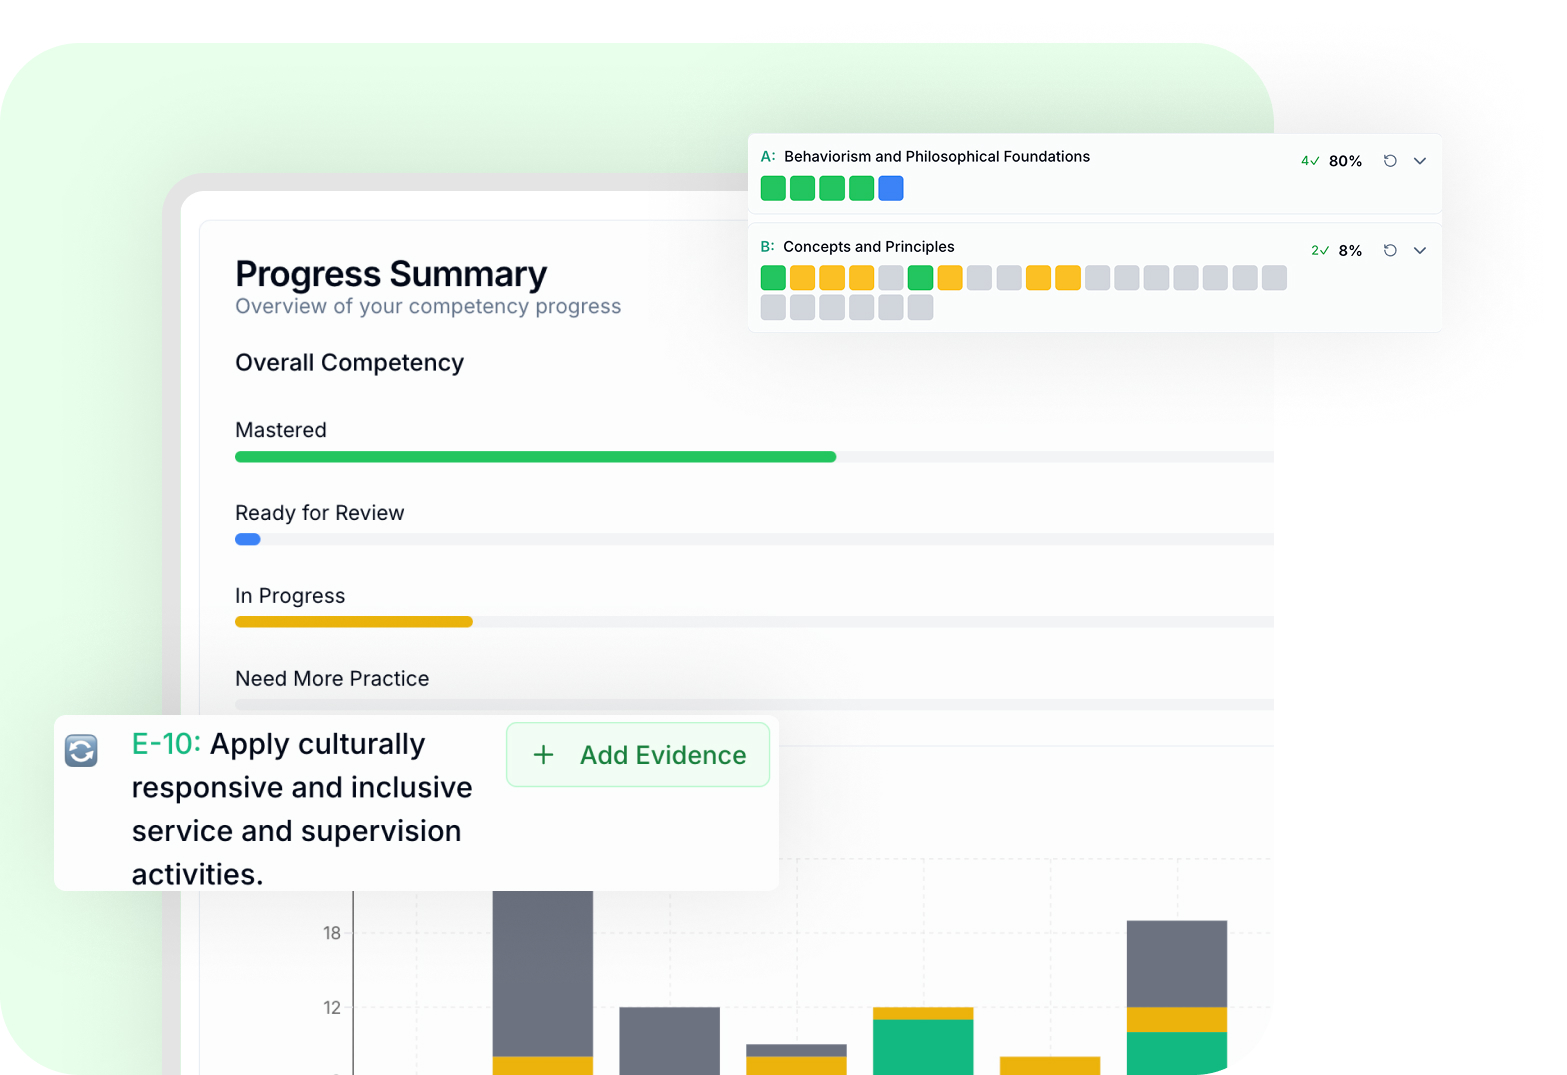1567x1075 pixels.
Task: Expand the Behaviorism and Philosophical Foundations section
Action: [x=1420, y=160]
